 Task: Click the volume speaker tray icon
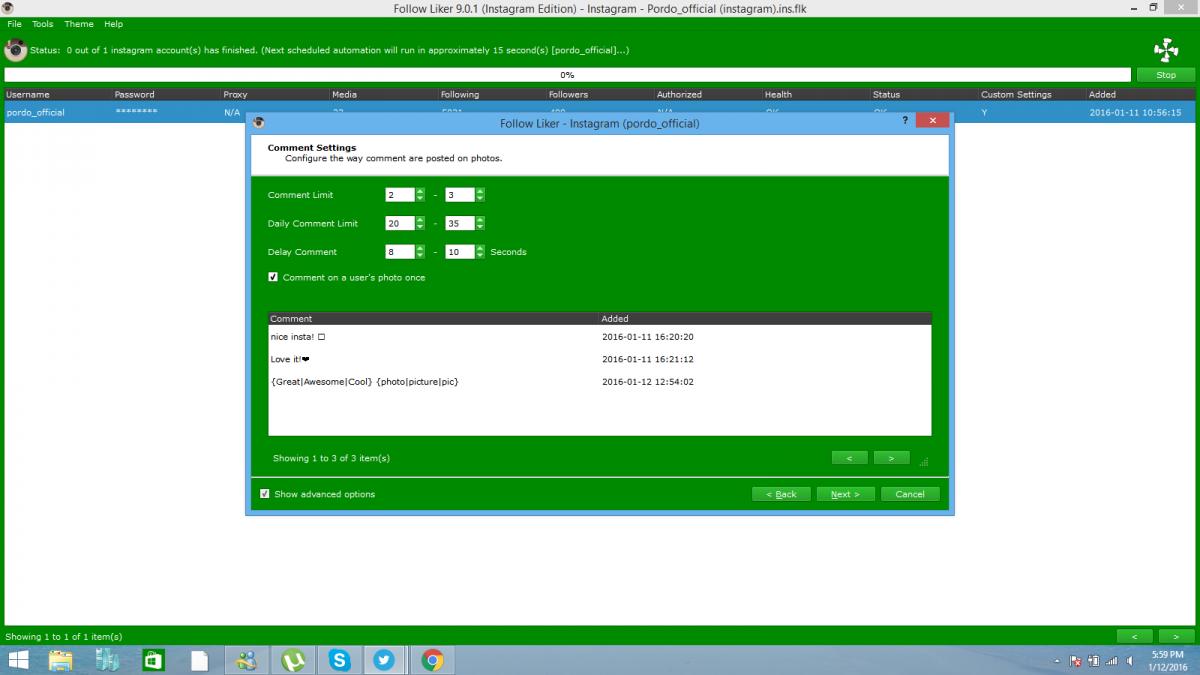tap(1128, 661)
